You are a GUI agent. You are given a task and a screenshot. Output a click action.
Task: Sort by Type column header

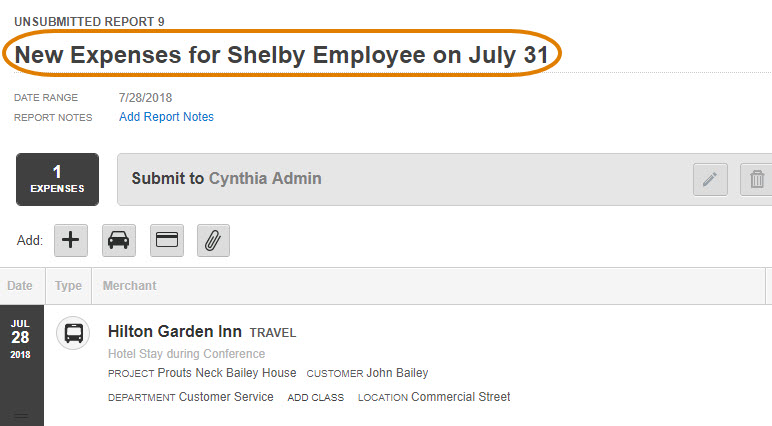[68, 286]
